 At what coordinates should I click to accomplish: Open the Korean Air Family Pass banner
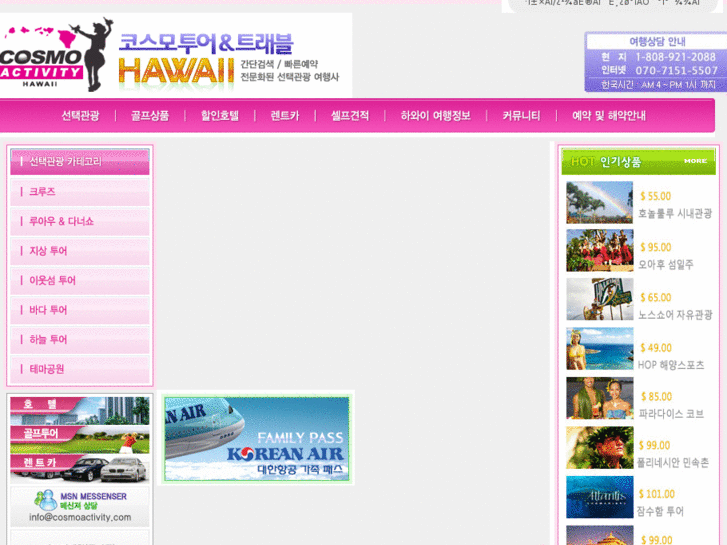pyautogui.click(x=257, y=438)
